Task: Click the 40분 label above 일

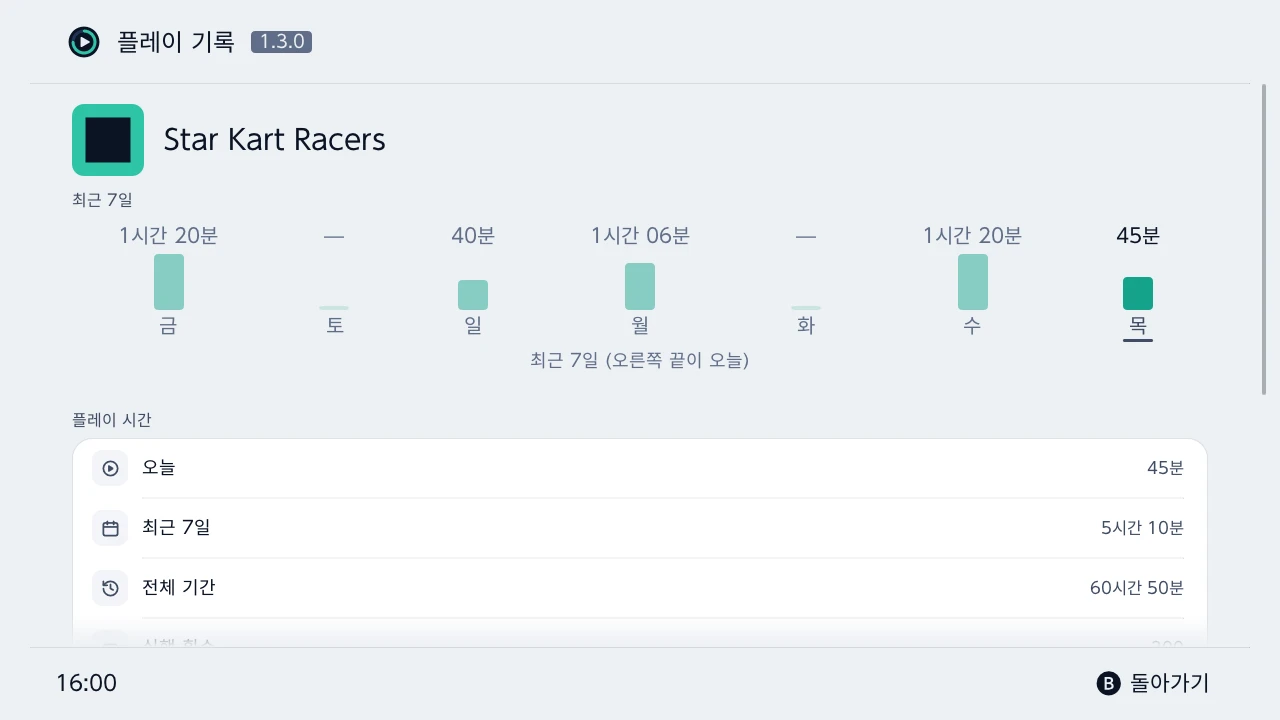Action: pos(473,236)
